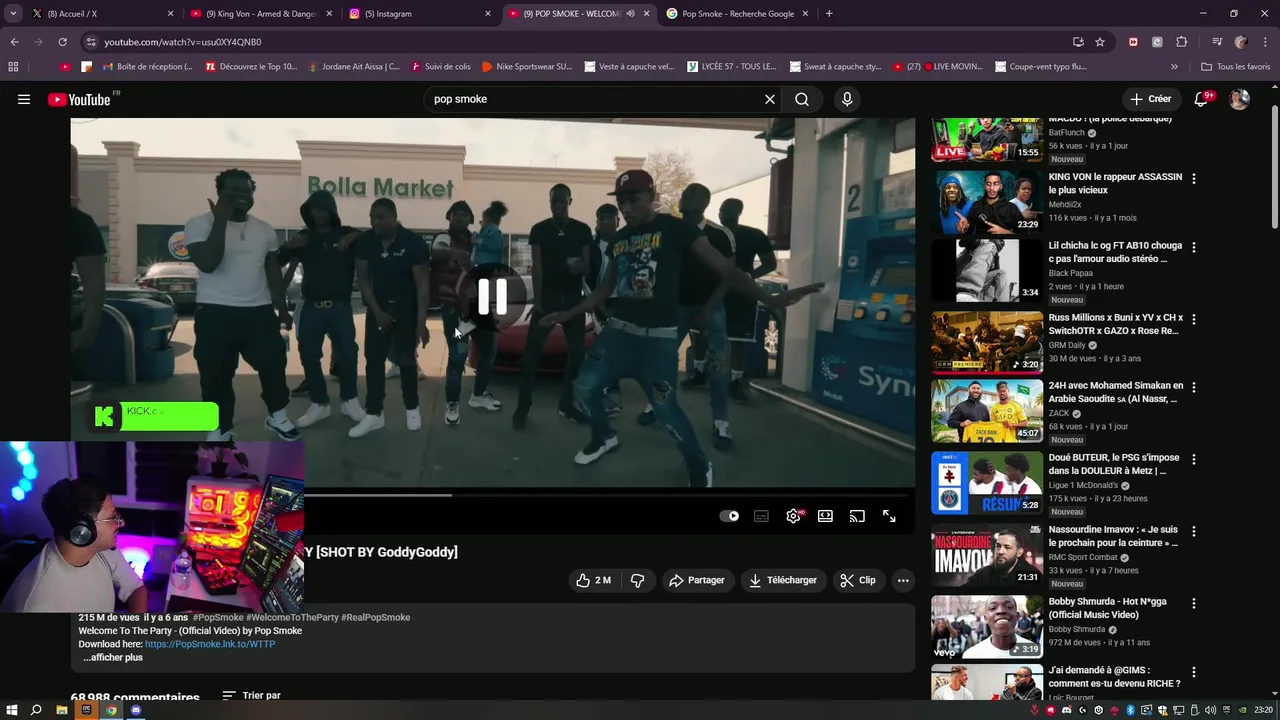This screenshot has width=1280, height=720.
Task: Click the 24H avec Mohamed Simakan title
Action: pos(1115,392)
